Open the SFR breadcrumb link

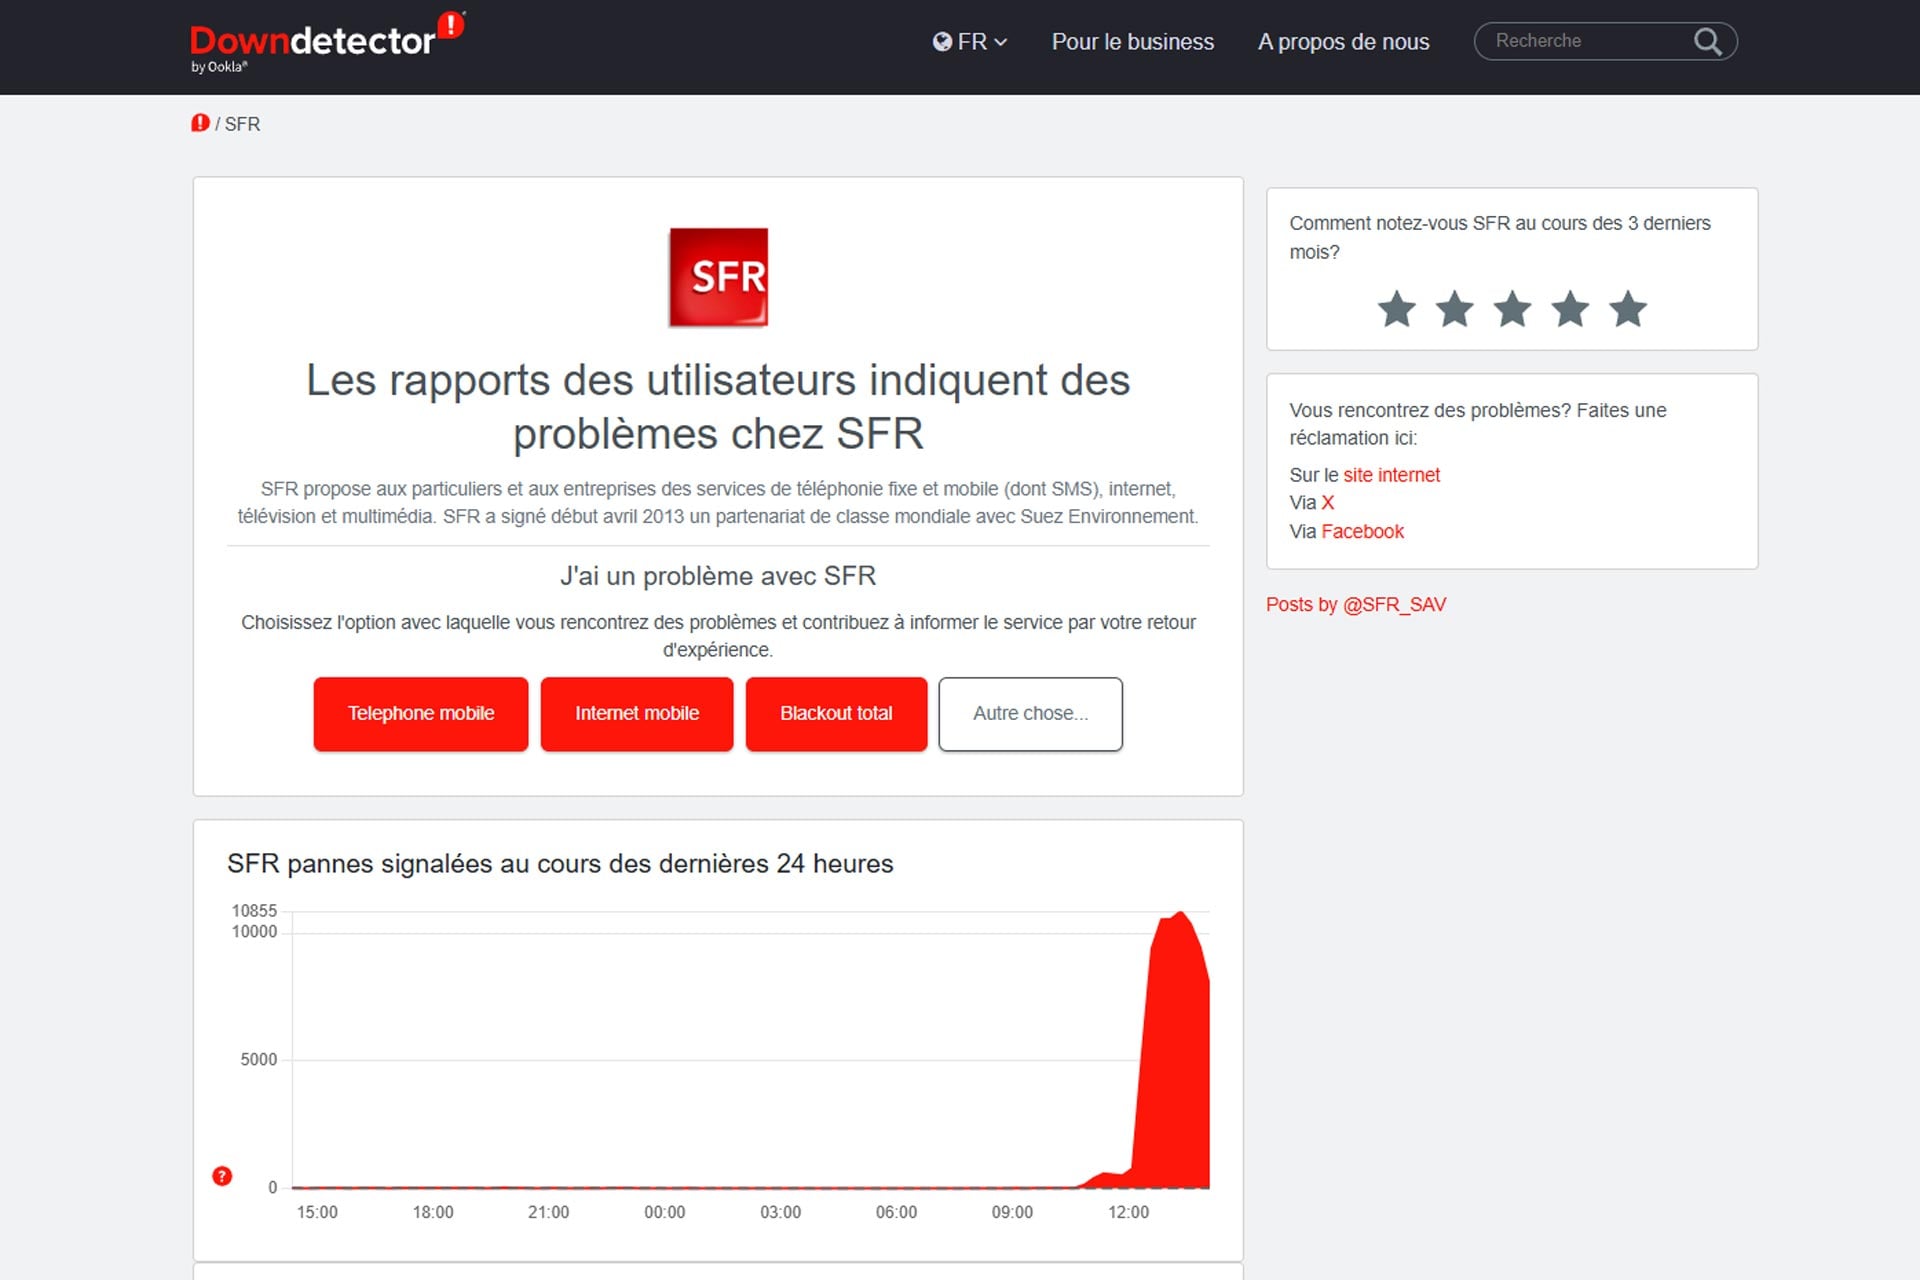click(x=241, y=124)
